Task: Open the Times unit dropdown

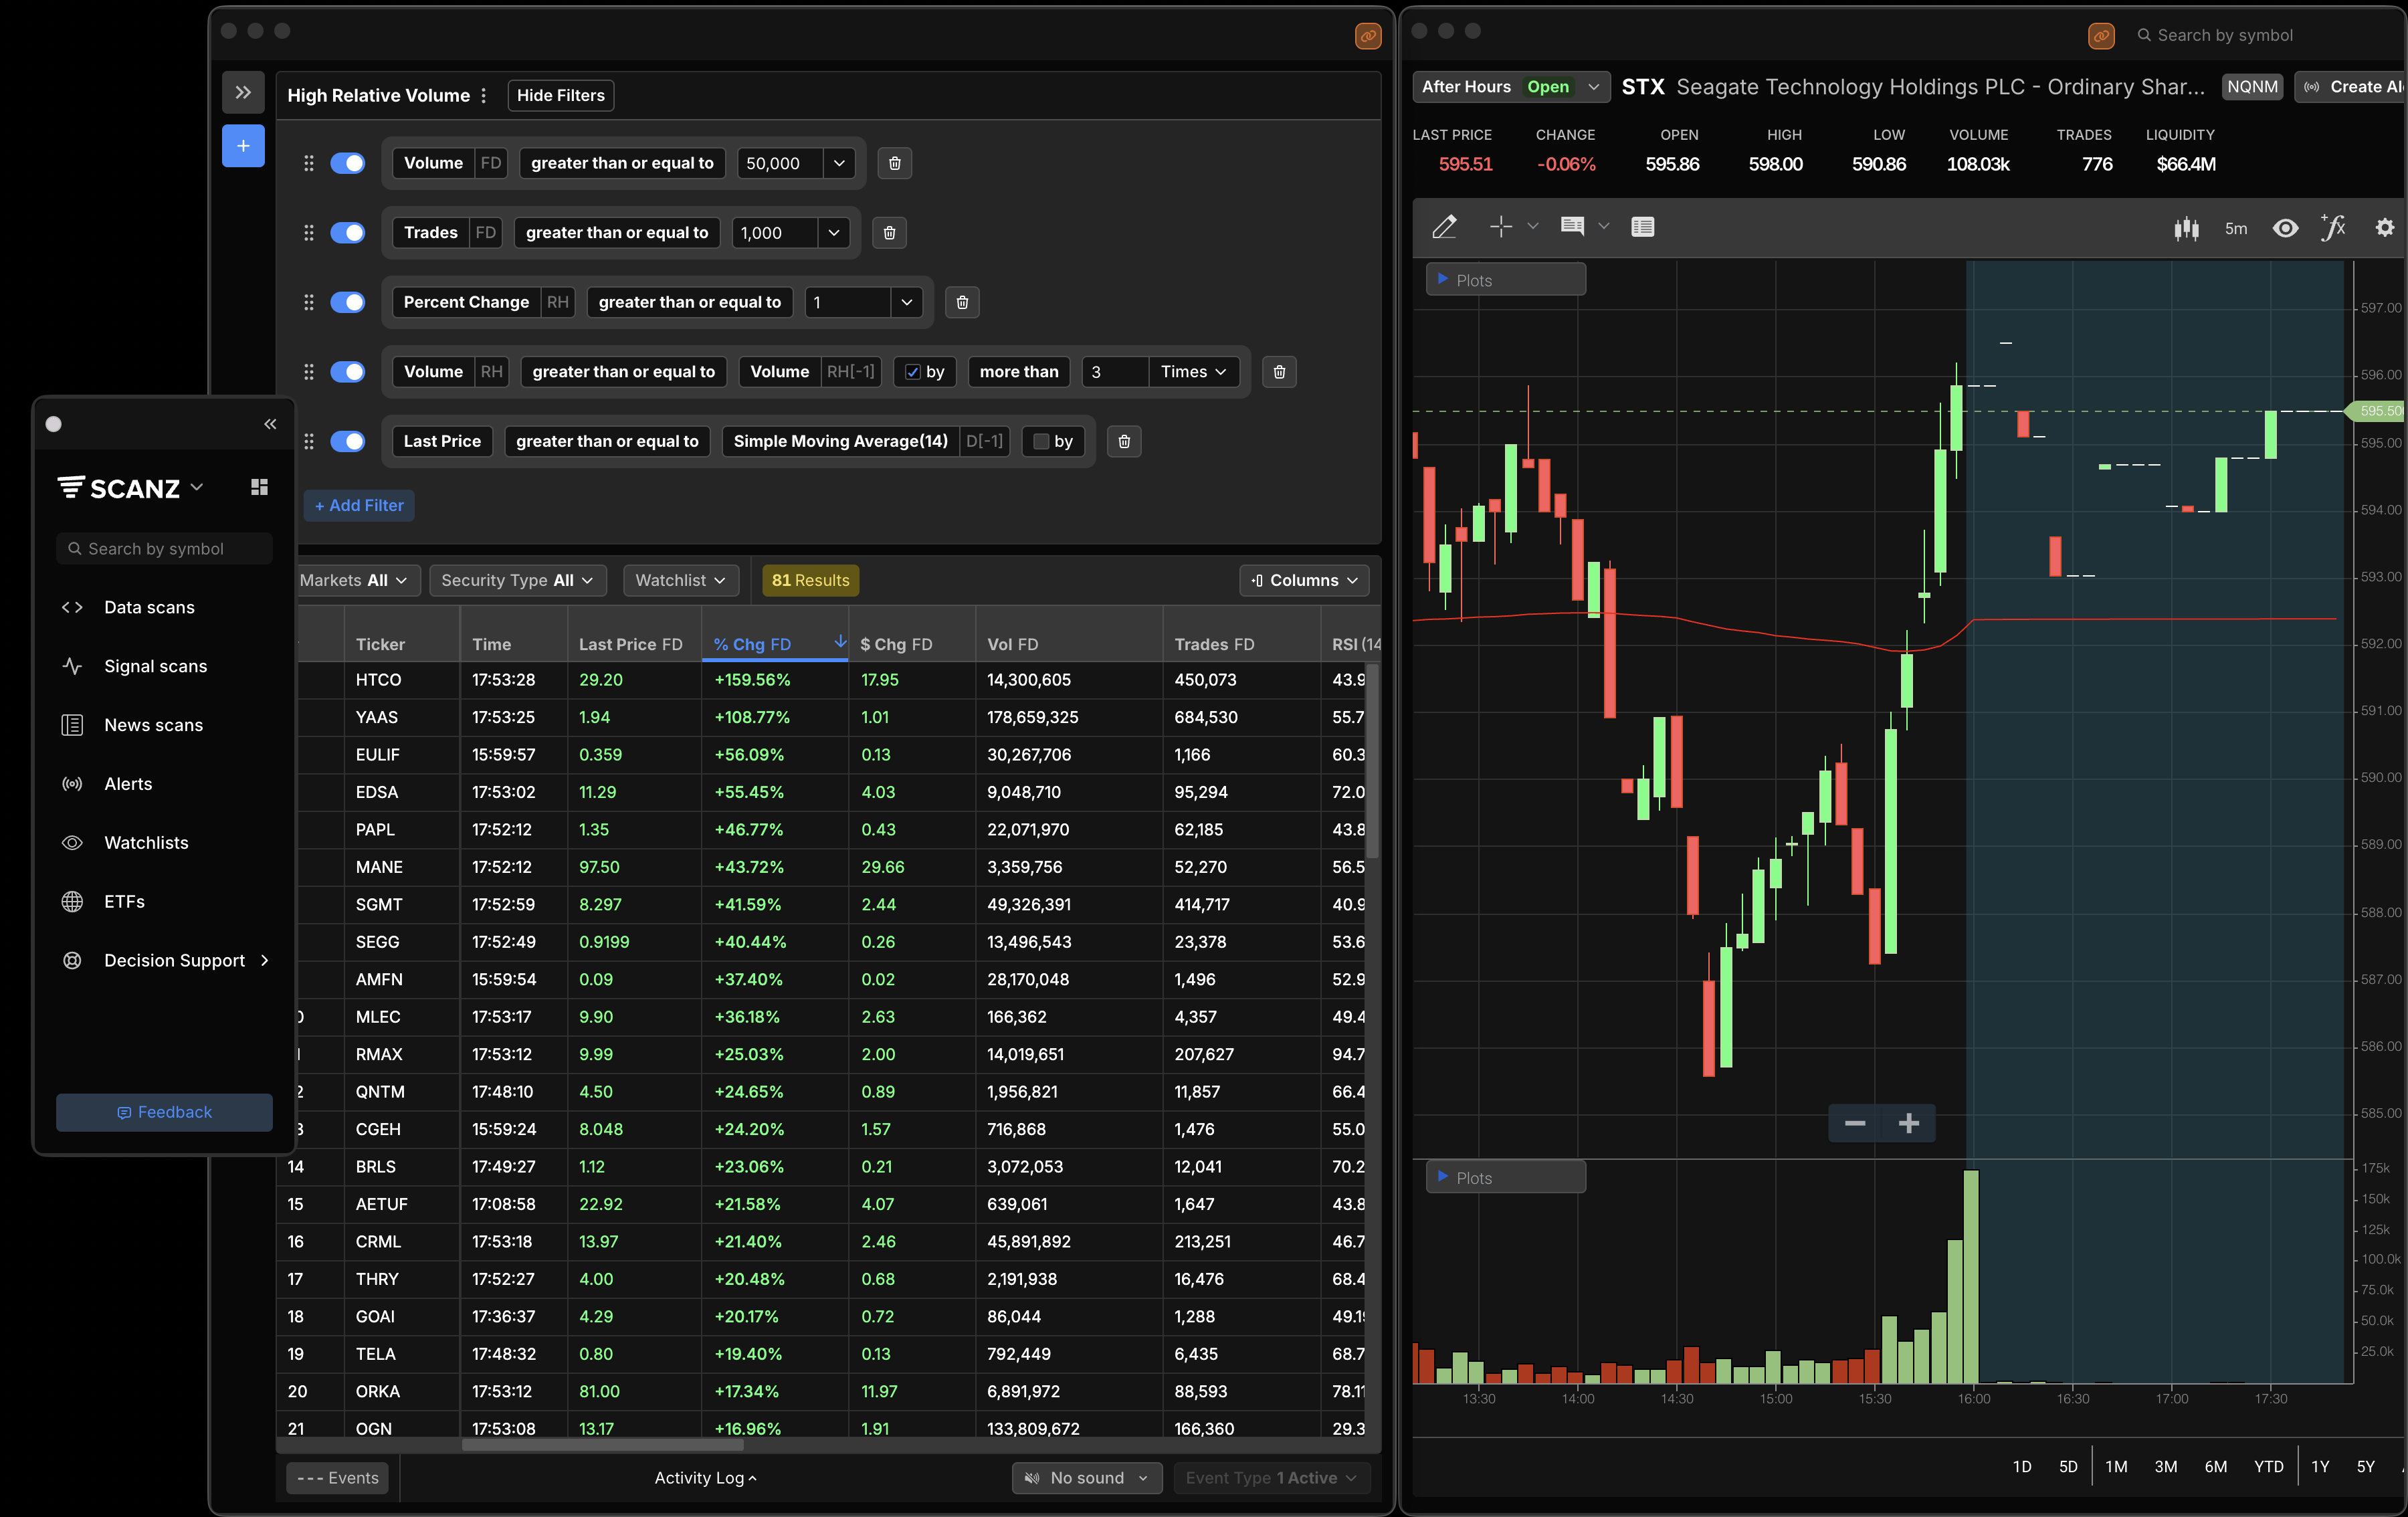Action: click(x=1193, y=372)
